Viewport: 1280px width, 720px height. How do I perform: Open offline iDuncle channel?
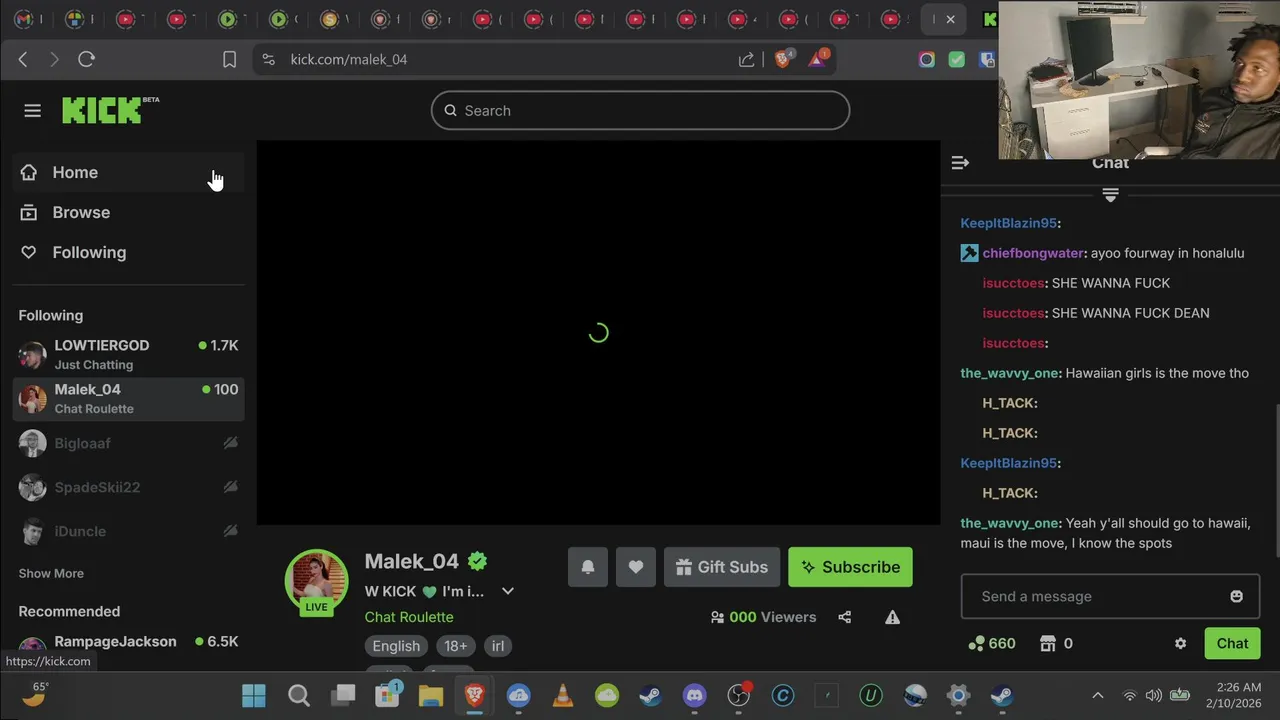[128, 531]
